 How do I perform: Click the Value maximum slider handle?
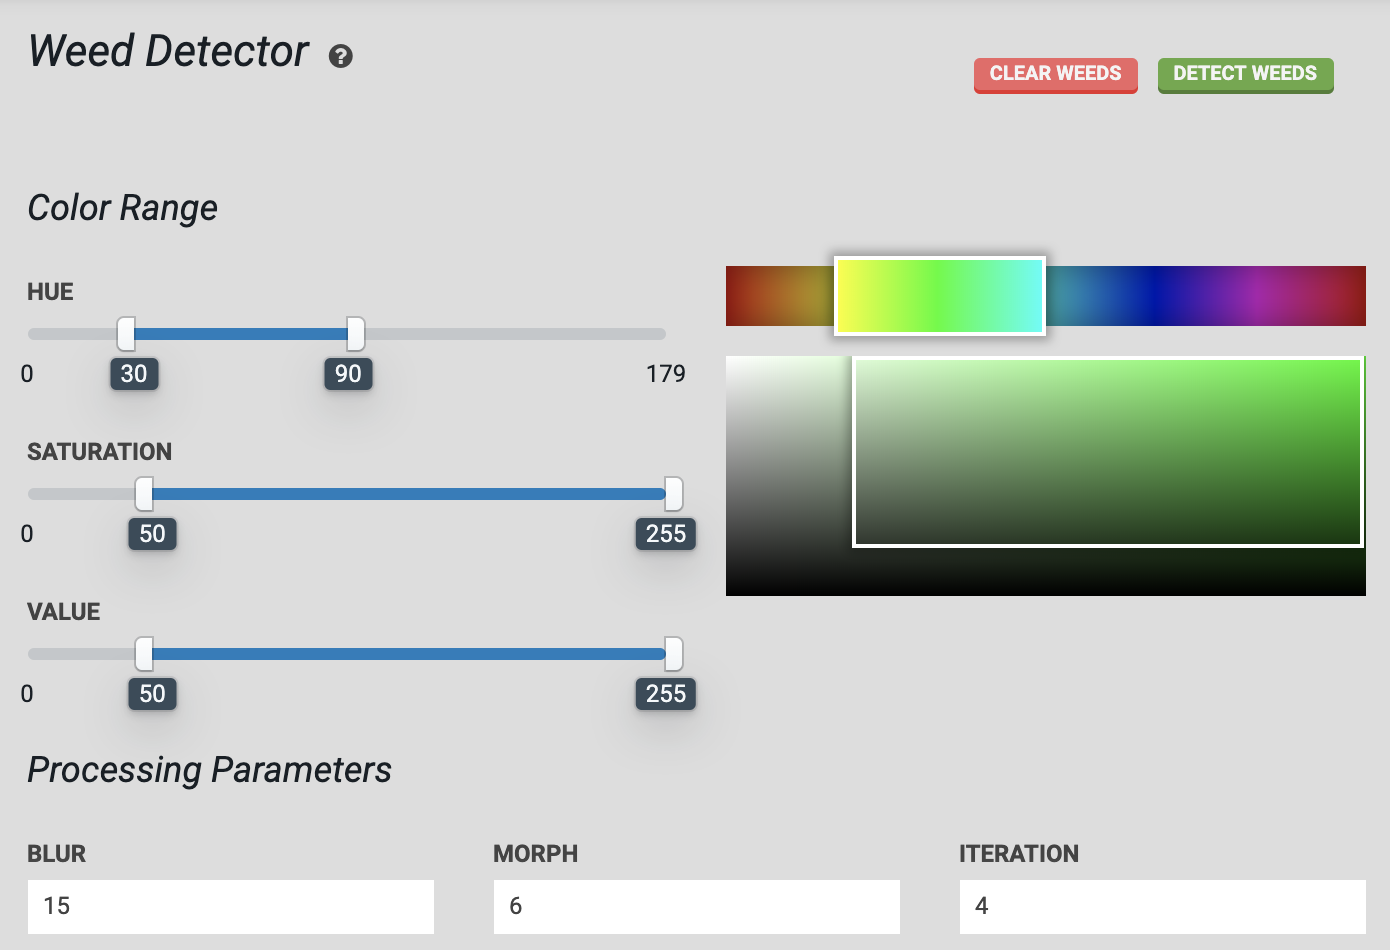click(x=674, y=653)
